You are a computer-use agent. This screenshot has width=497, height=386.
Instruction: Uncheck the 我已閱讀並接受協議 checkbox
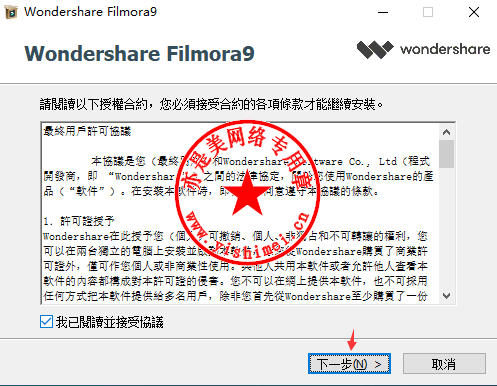point(46,322)
